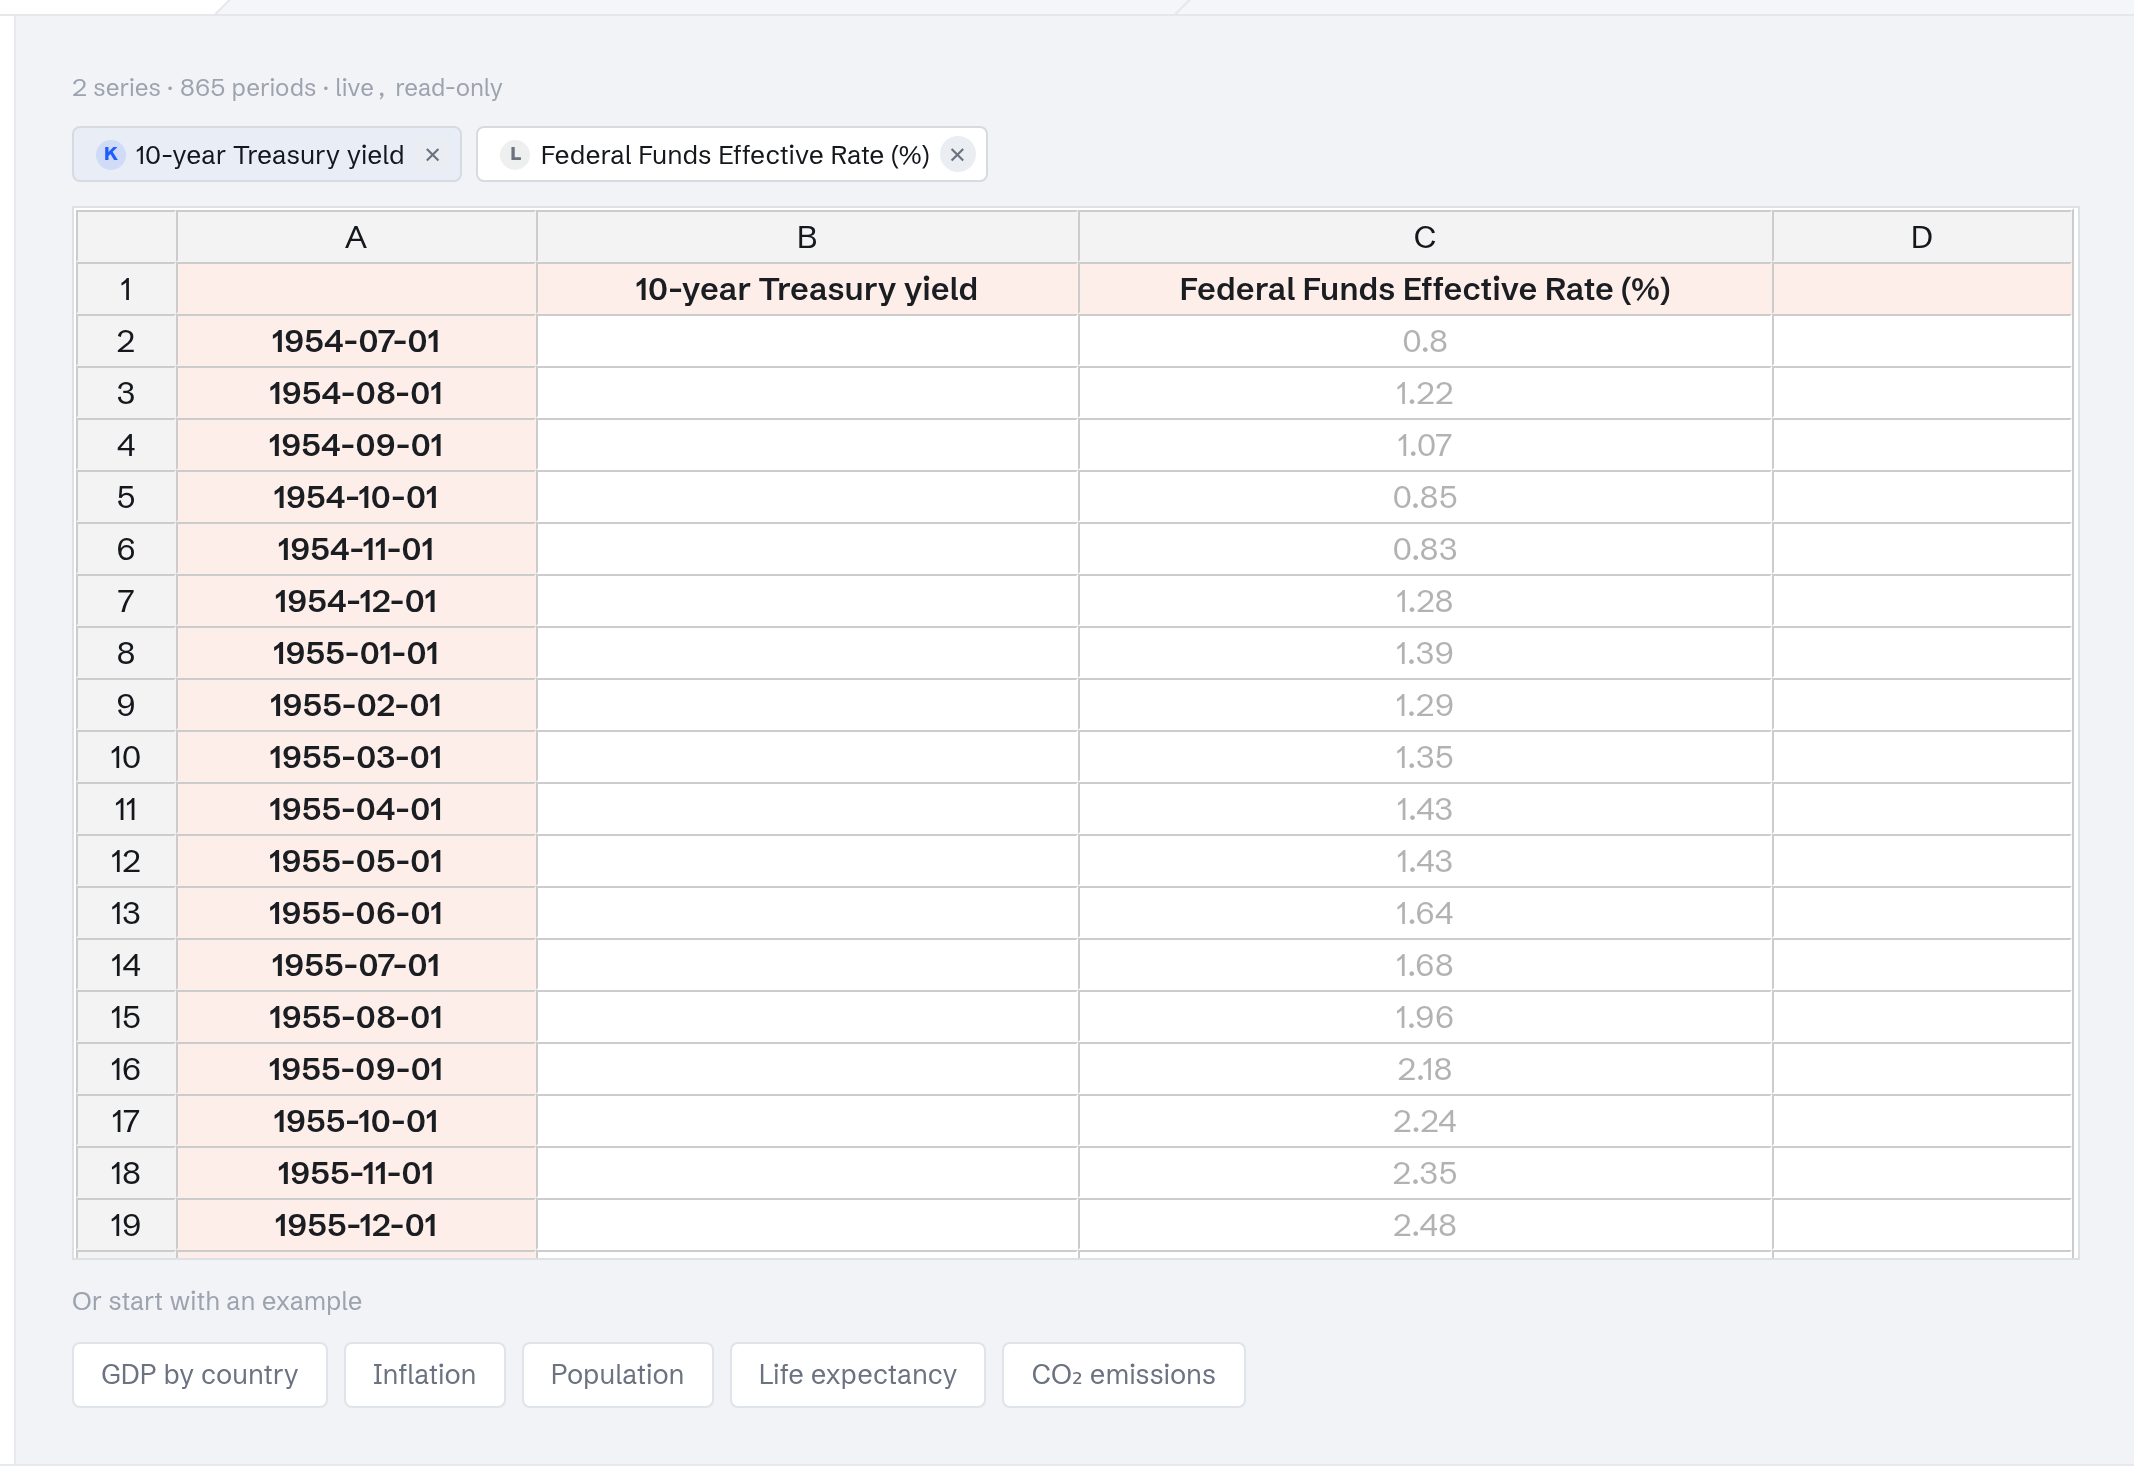This screenshot has width=2134, height=1480.
Task: Click date cell 1955-04-01
Action: 356,810
